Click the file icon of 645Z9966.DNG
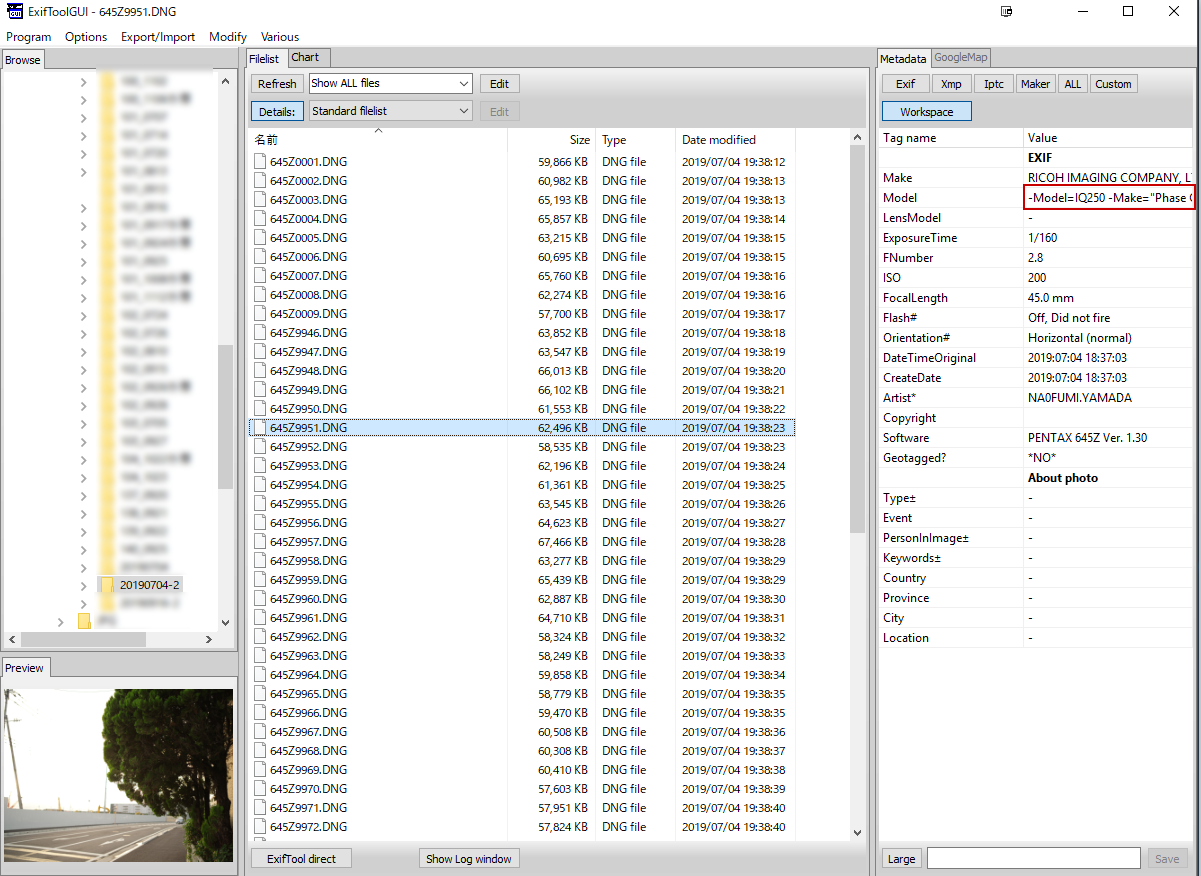This screenshot has height=876, width=1201. (260, 713)
